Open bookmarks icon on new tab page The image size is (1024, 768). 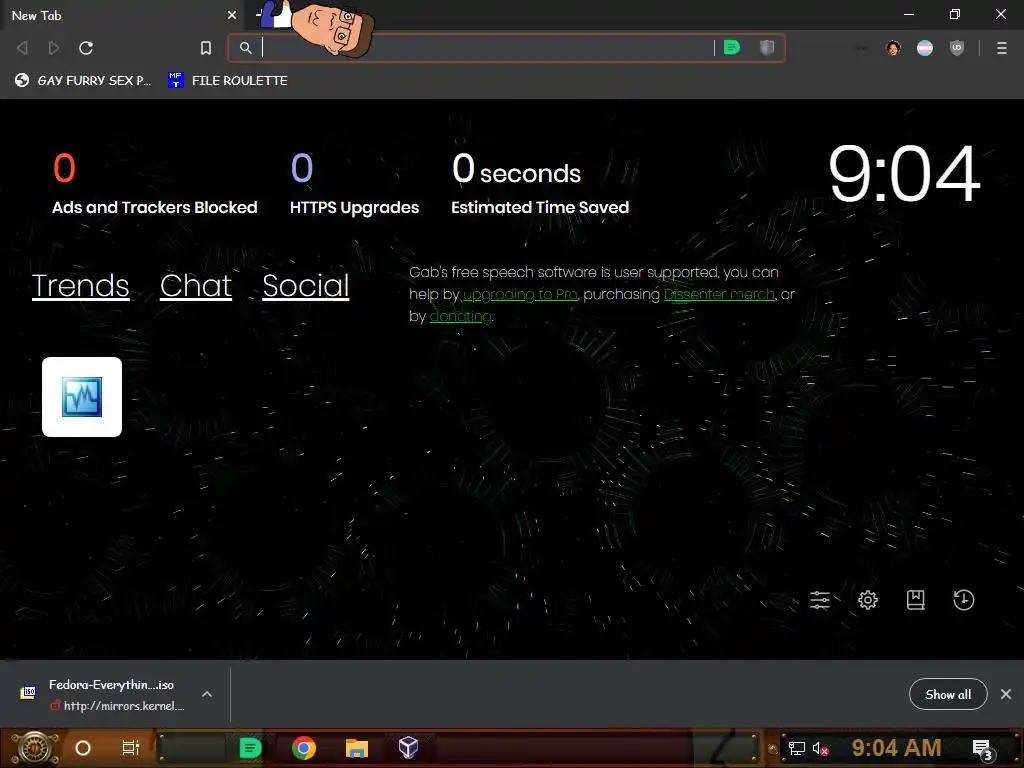click(916, 600)
